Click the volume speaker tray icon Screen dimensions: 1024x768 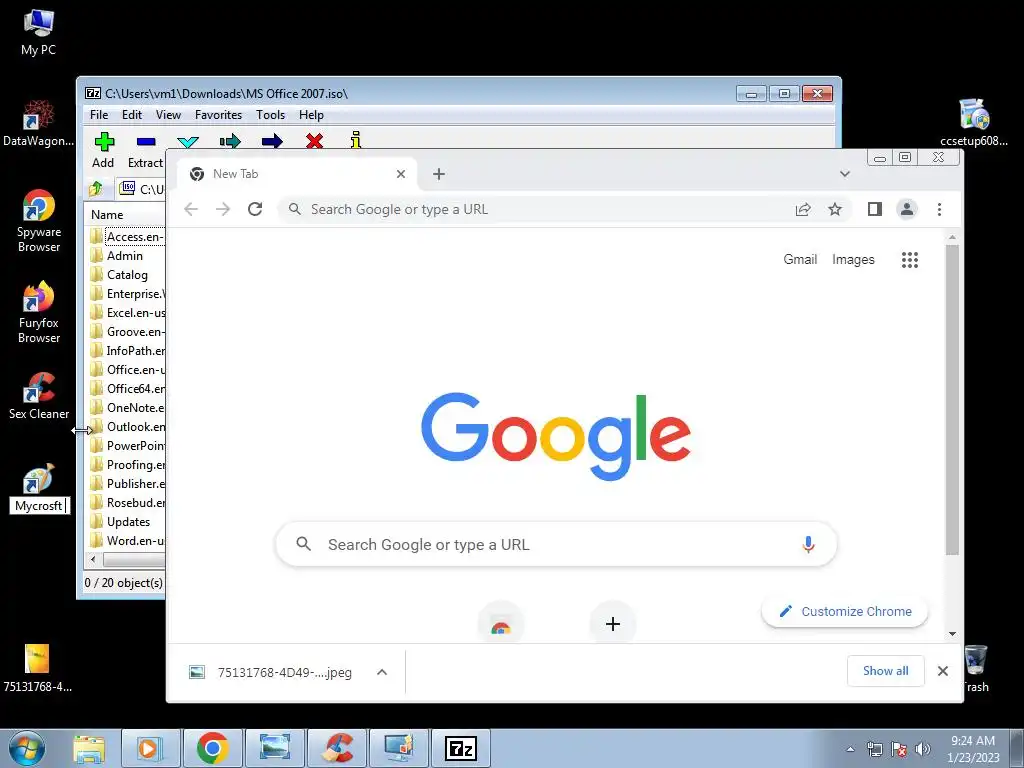[922, 749]
